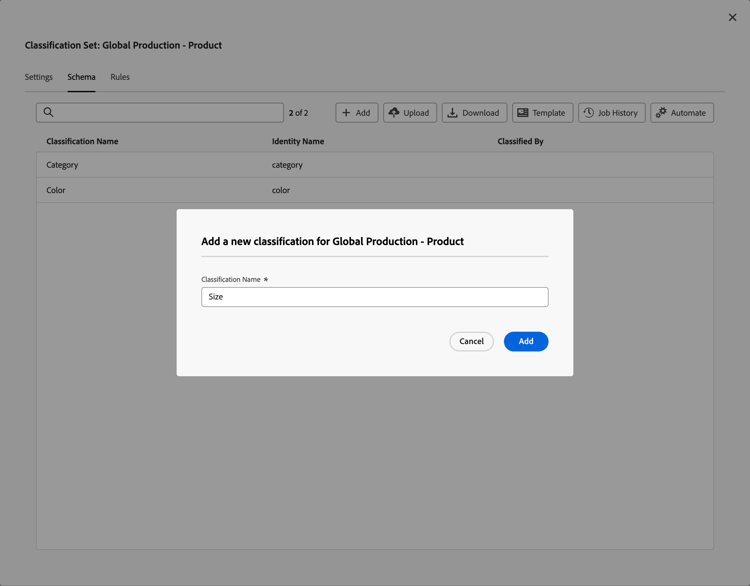
Task: Click the Job History clock icon
Action: click(589, 112)
